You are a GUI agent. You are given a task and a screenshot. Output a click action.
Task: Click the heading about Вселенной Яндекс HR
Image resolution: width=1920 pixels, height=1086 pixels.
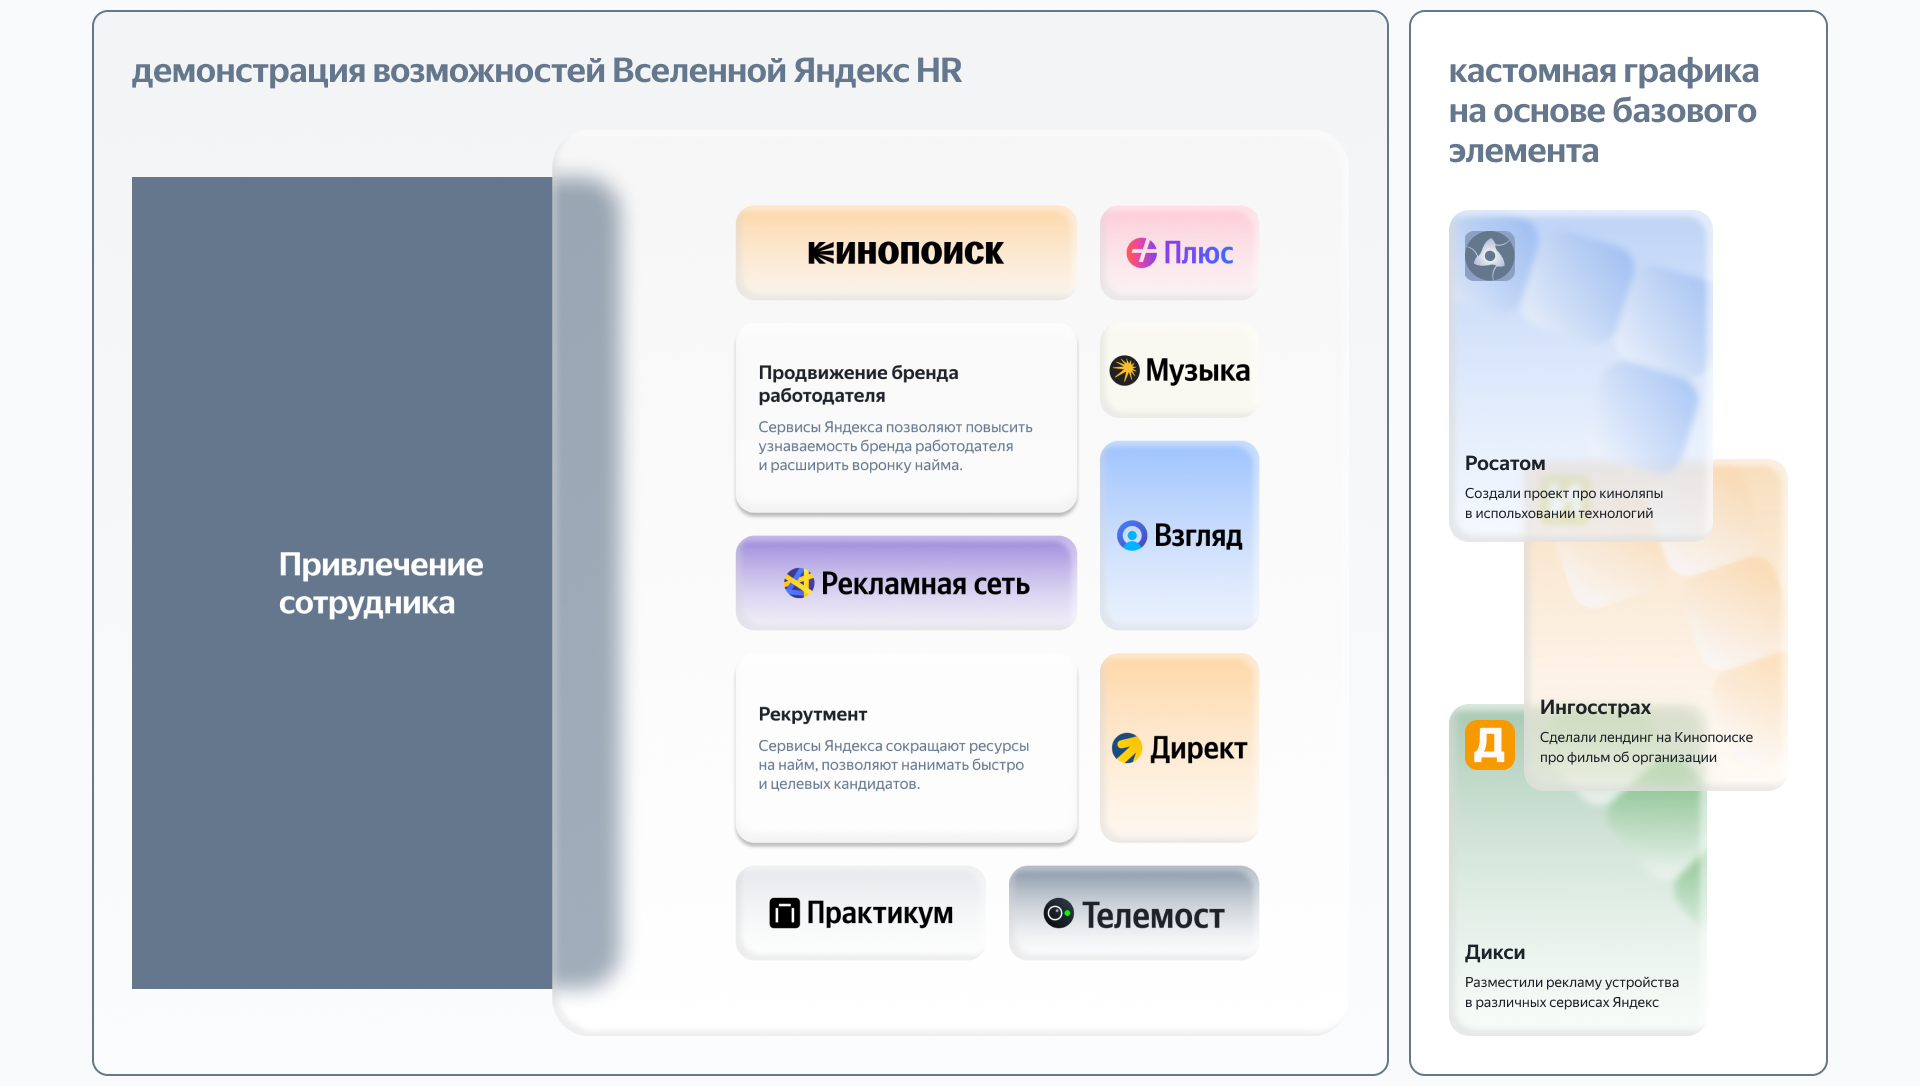click(x=546, y=71)
